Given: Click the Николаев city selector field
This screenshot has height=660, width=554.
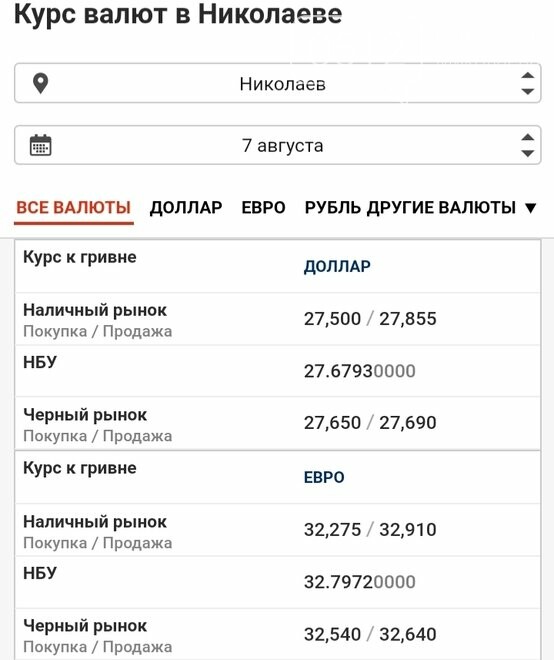Looking at the screenshot, I should click(277, 83).
